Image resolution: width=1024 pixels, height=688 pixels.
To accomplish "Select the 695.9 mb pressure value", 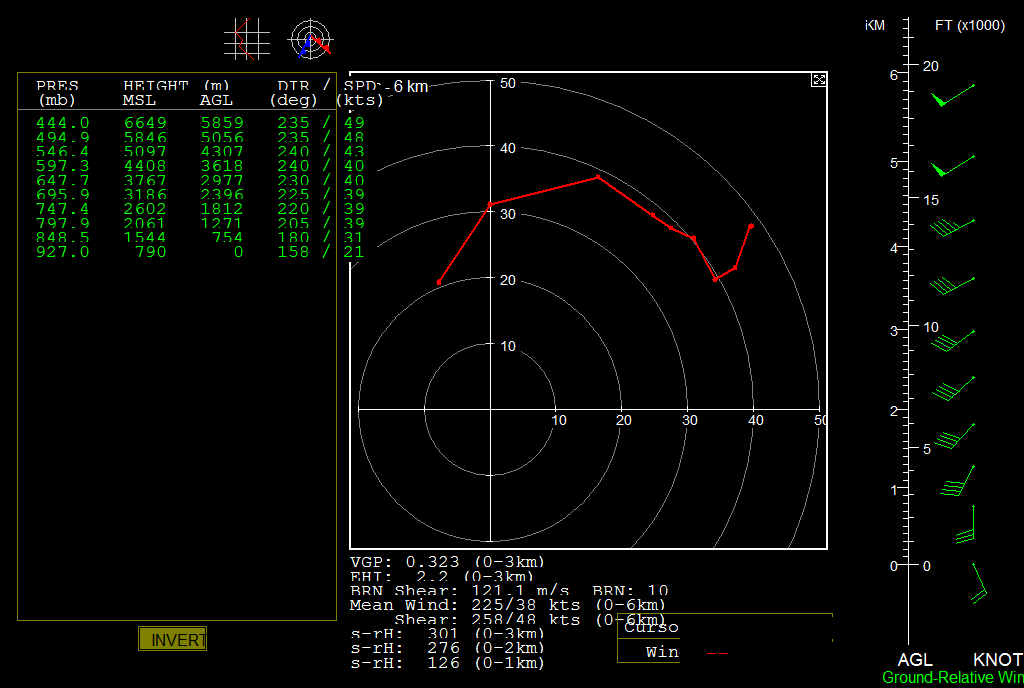I will [x=63, y=195].
